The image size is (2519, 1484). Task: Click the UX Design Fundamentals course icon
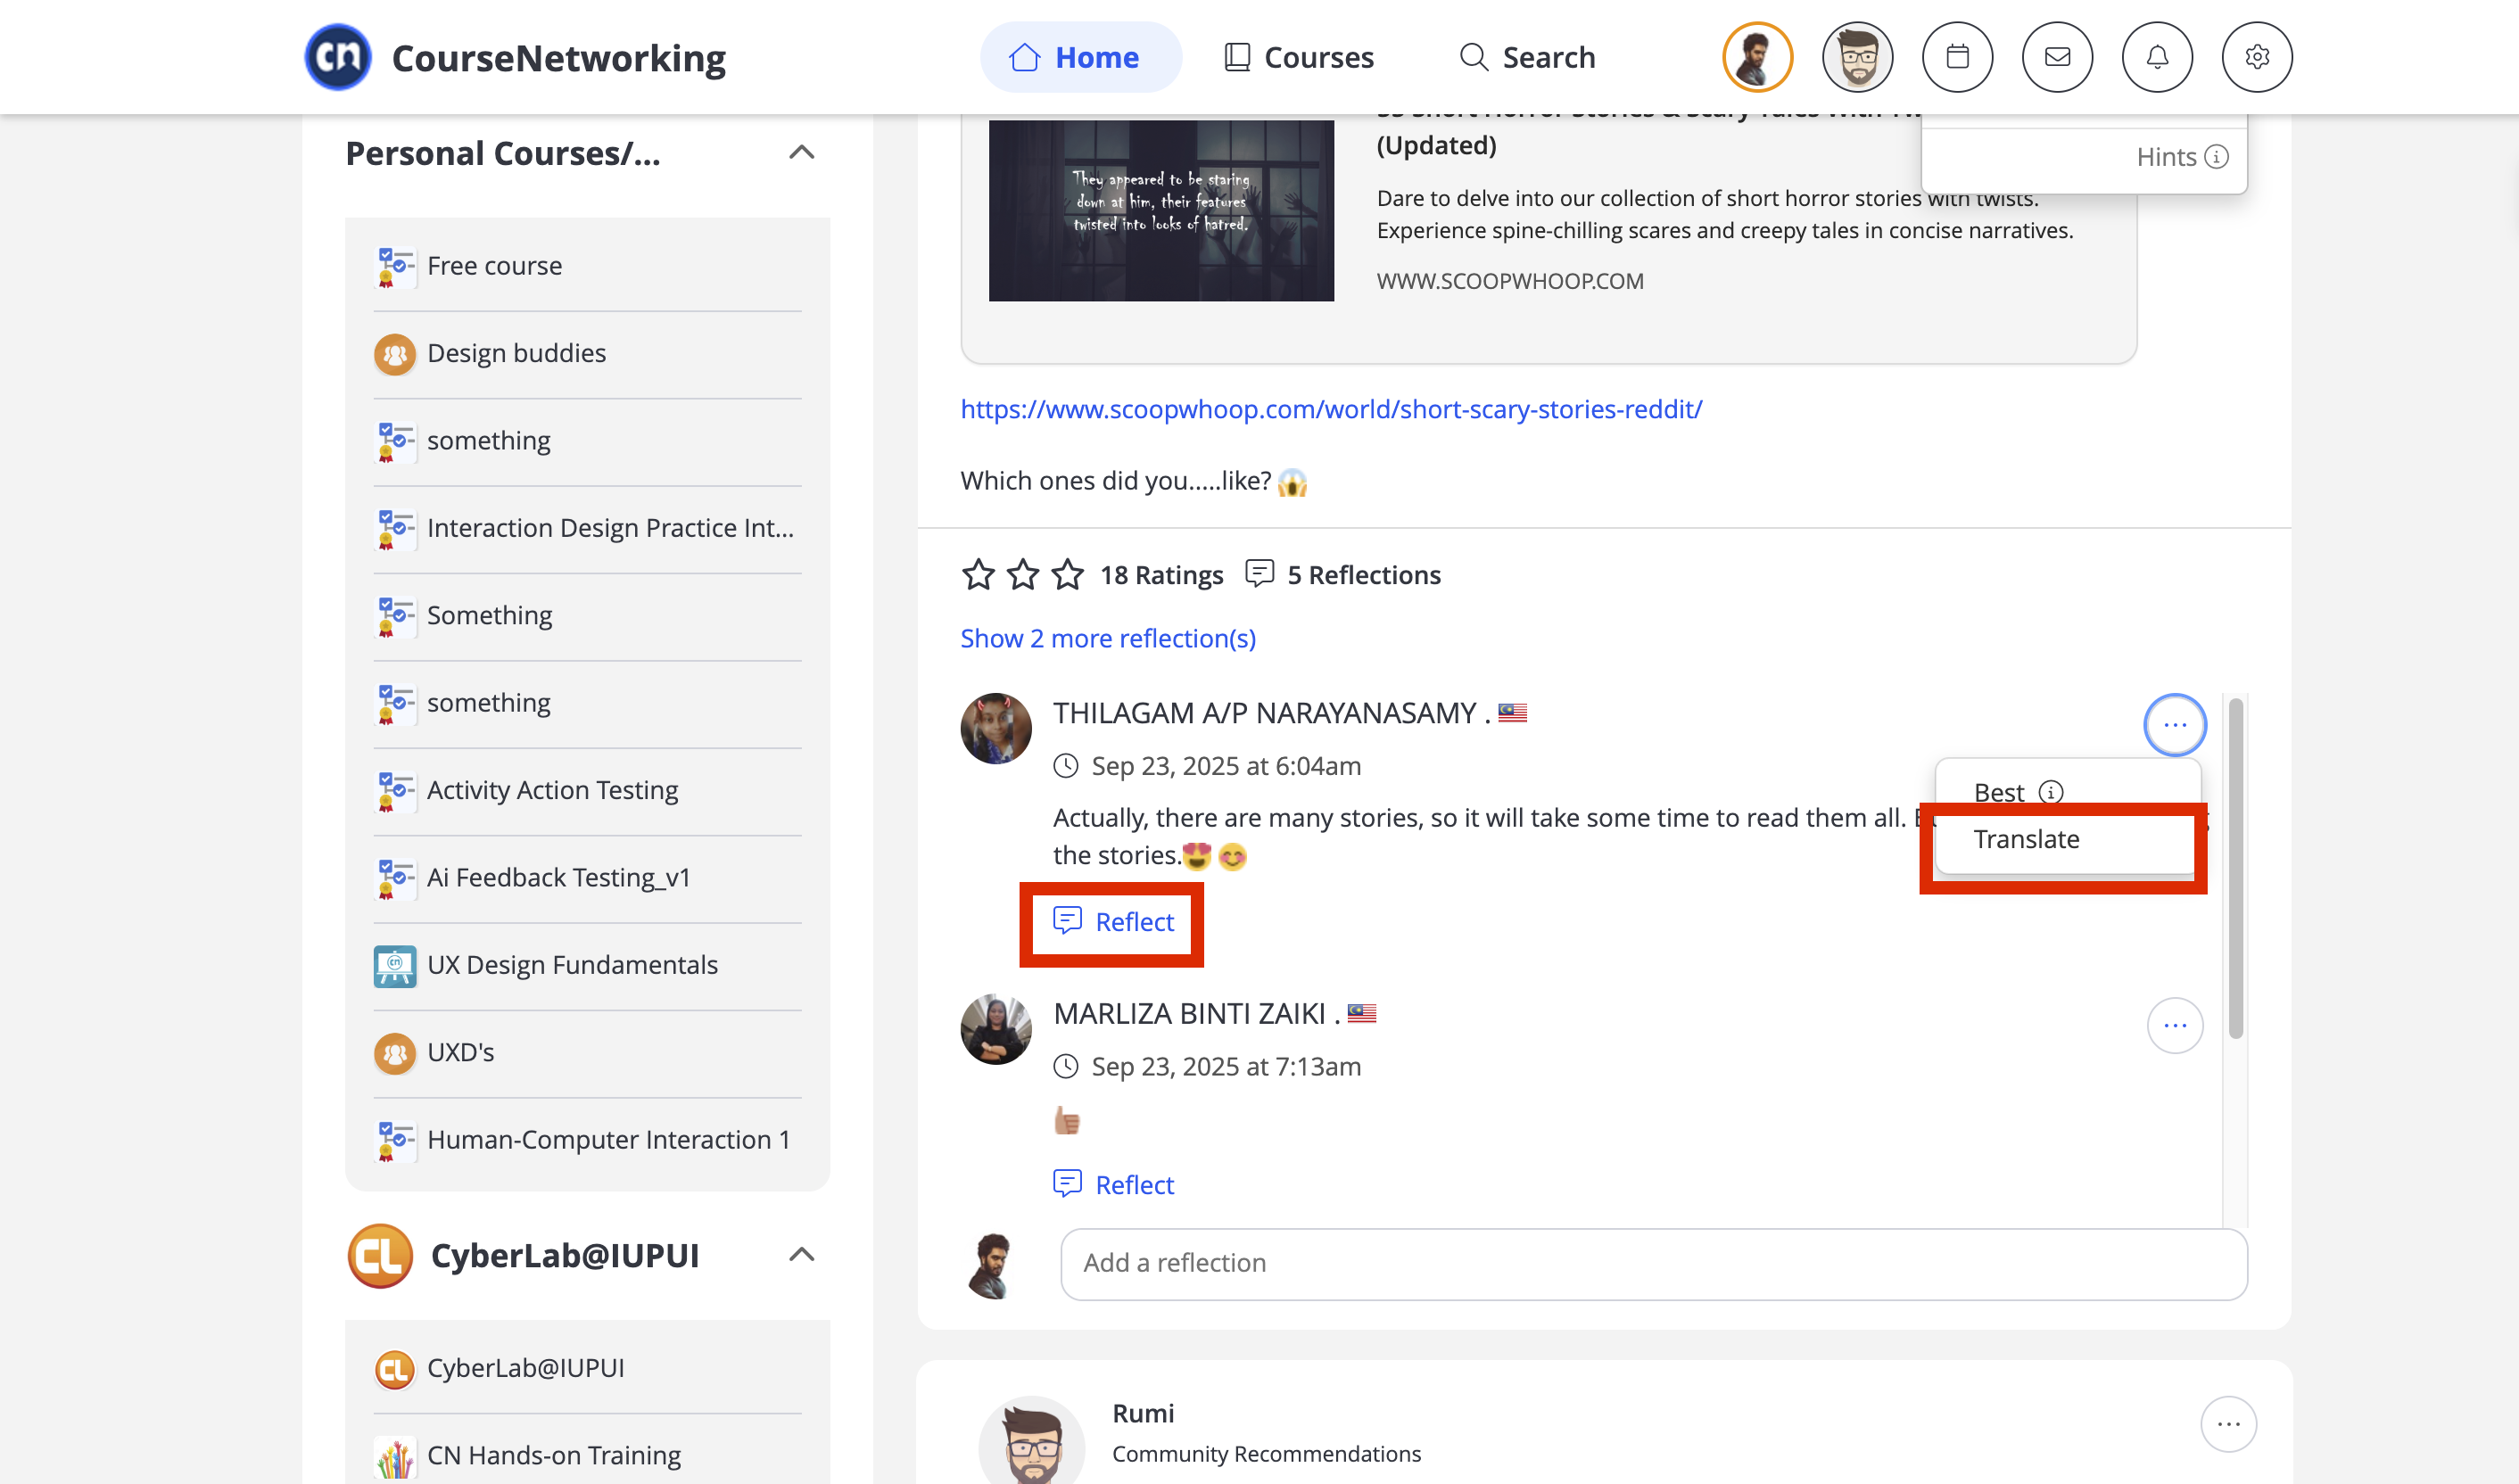(395, 966)
